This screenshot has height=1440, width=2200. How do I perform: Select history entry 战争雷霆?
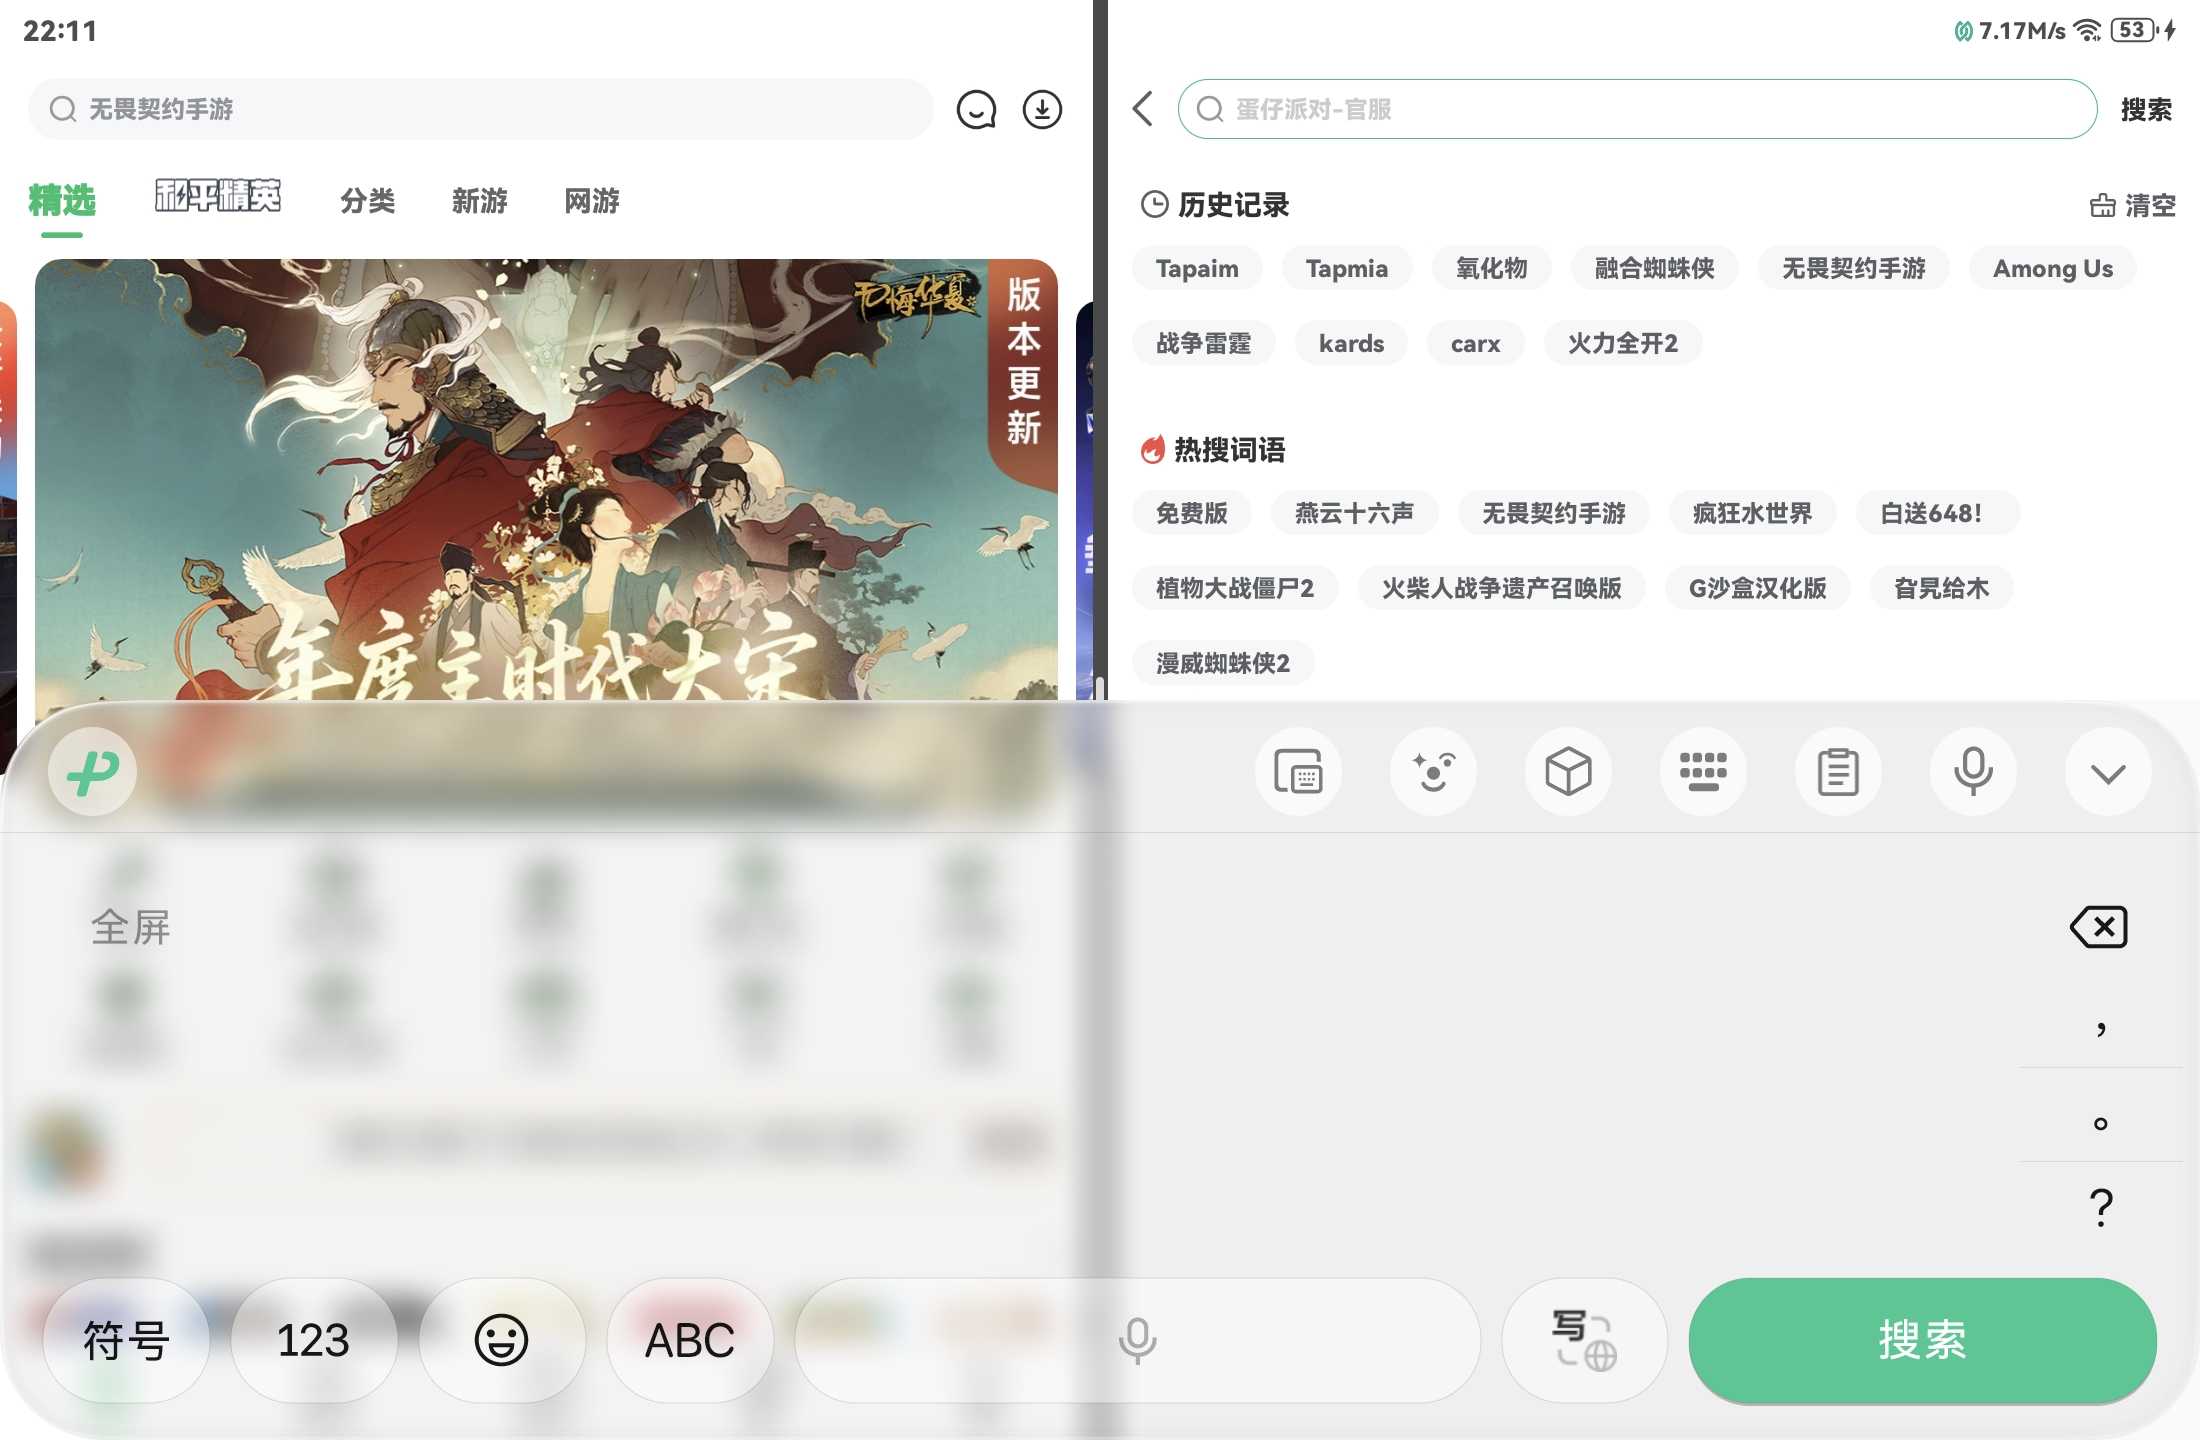coord(1204,343)
